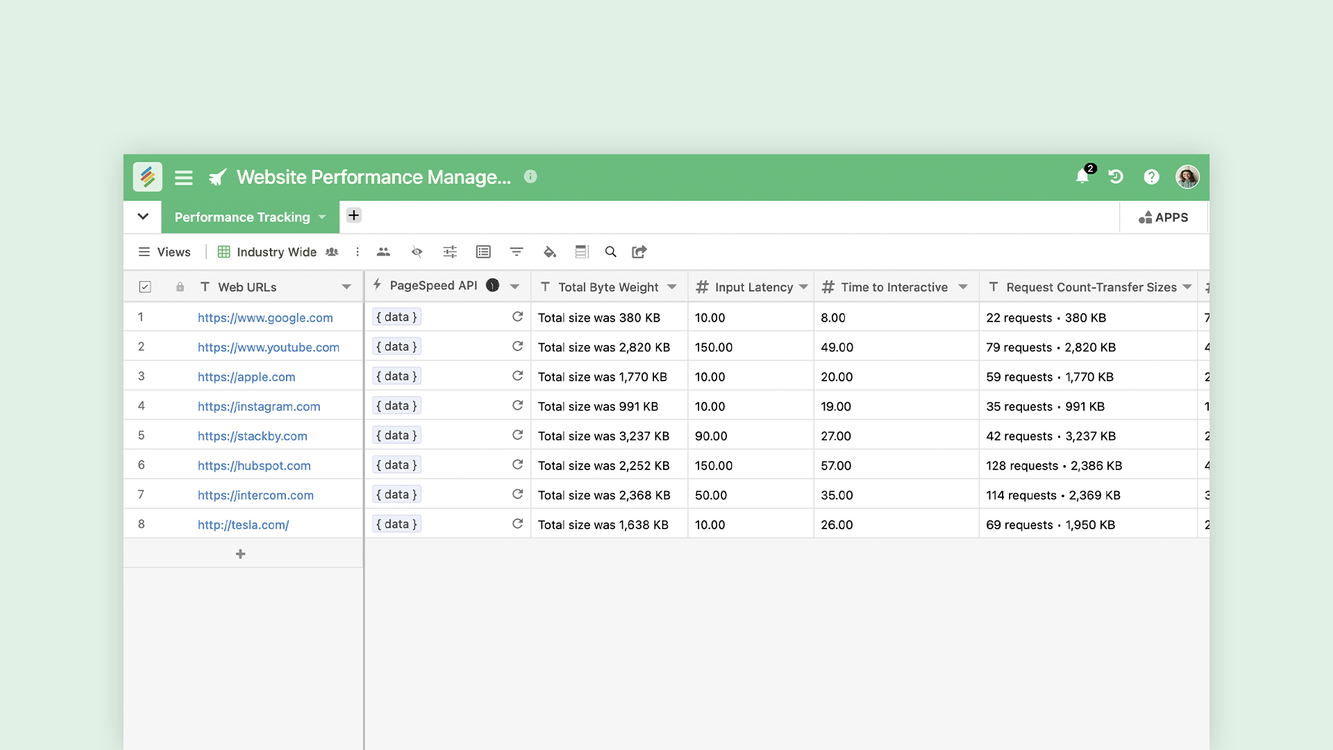Select cell '128 requests • 2,386 KB'

click(x=1088, y=465)
